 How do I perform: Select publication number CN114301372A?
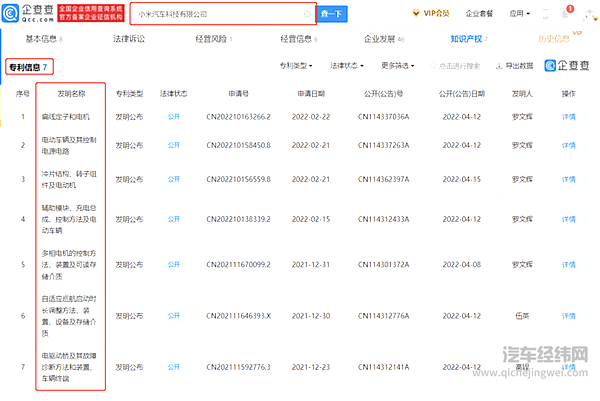point(383,265)
